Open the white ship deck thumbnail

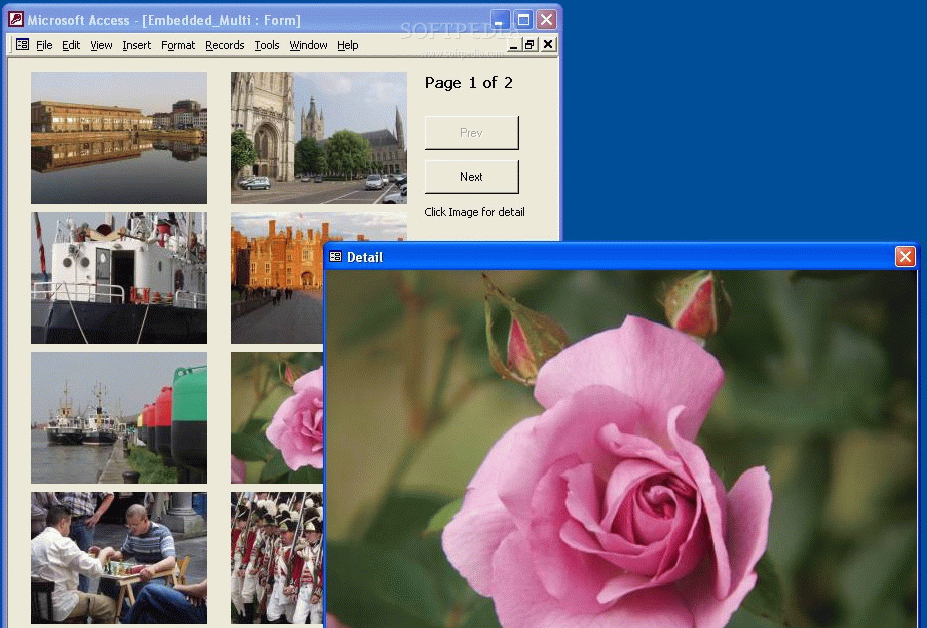pos(119,278)
